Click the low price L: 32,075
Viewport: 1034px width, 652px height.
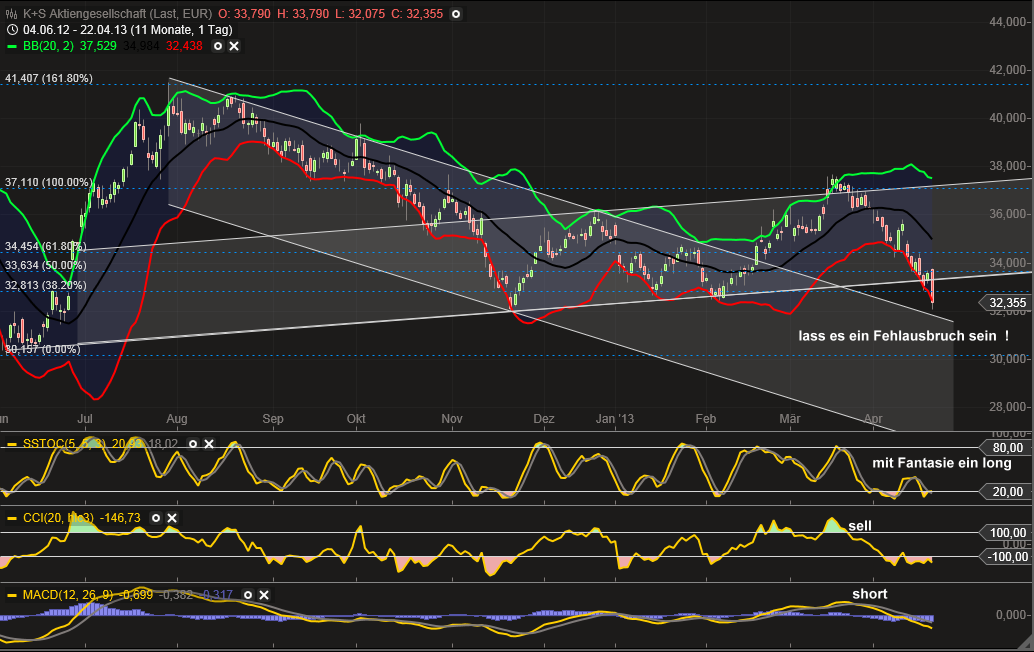(360, 14)
